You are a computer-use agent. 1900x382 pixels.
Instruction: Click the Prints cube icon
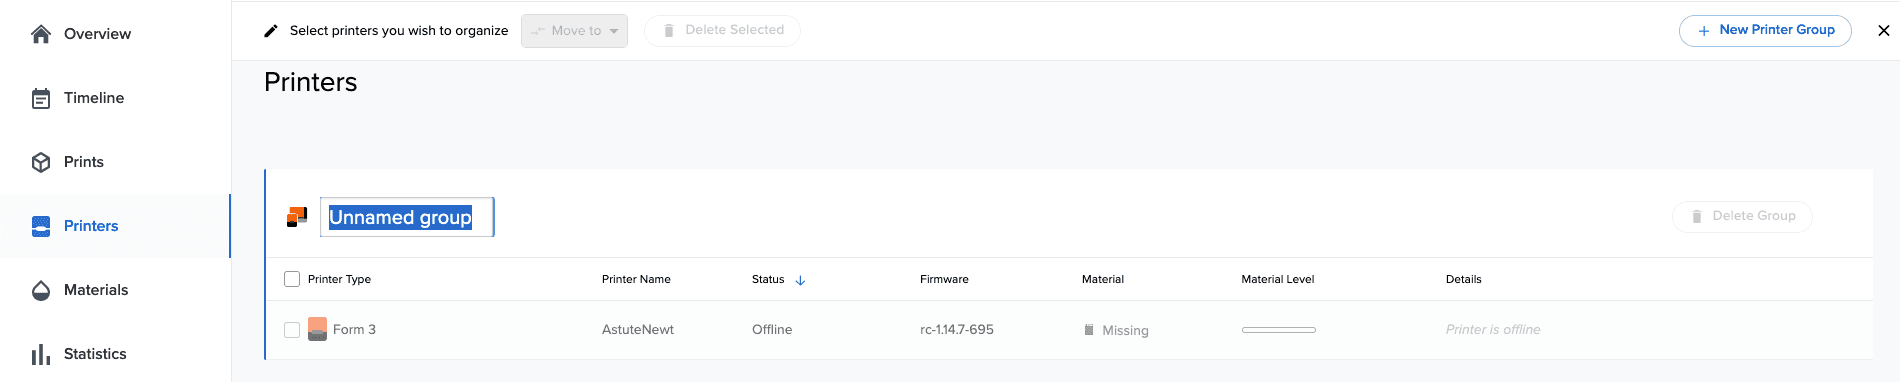point(41,162)
